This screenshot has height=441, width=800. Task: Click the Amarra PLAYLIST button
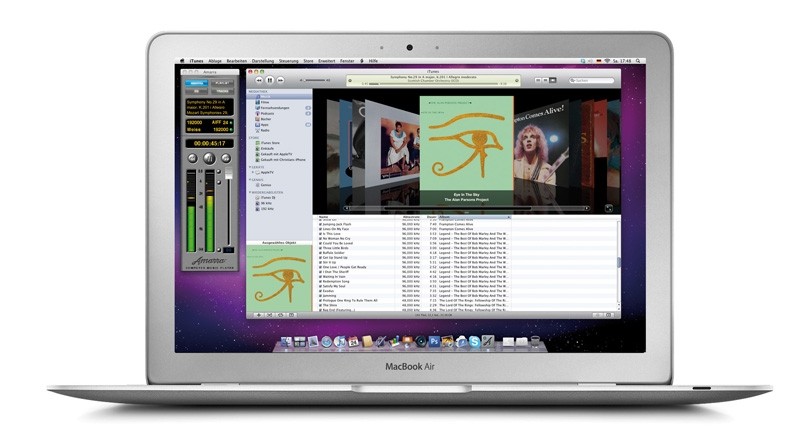pos(222,83)
